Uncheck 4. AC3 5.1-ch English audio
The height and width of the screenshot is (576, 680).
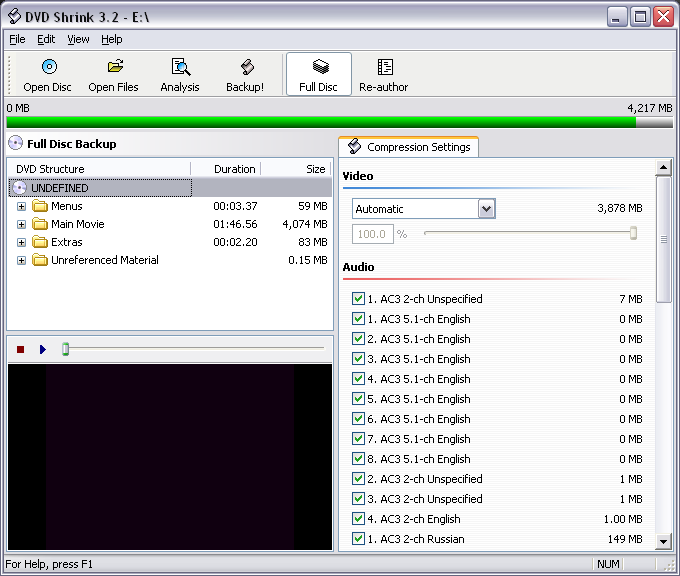pyautogui.click(x=358, y=378)
